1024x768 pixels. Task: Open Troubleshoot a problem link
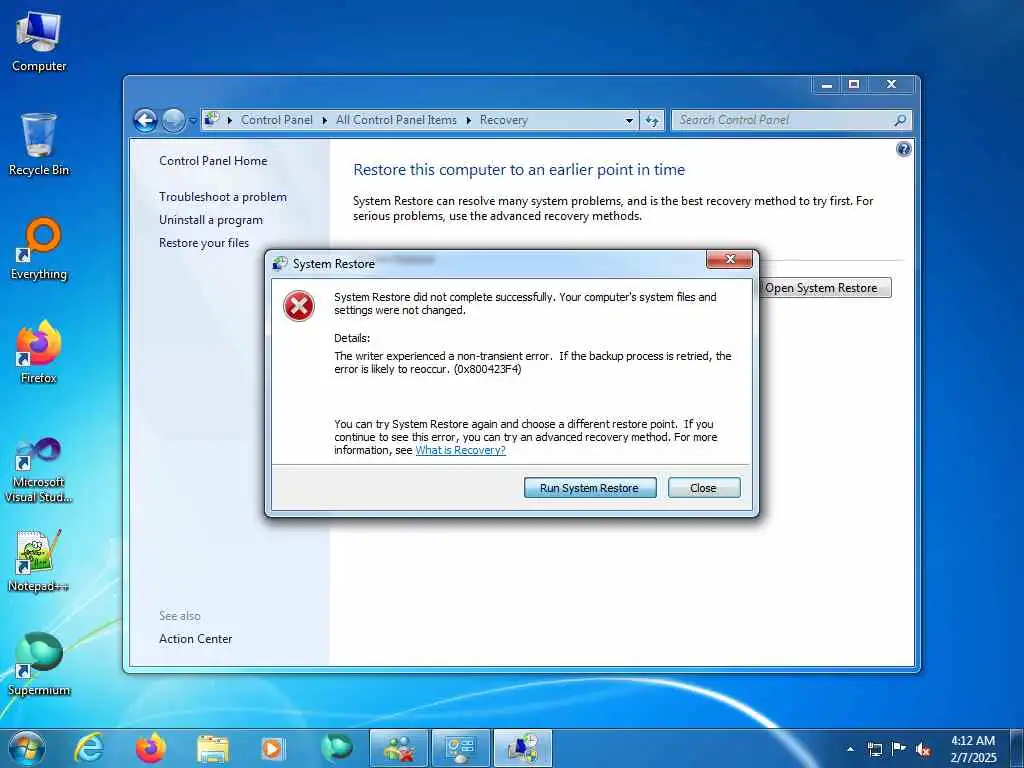(223, 197)
